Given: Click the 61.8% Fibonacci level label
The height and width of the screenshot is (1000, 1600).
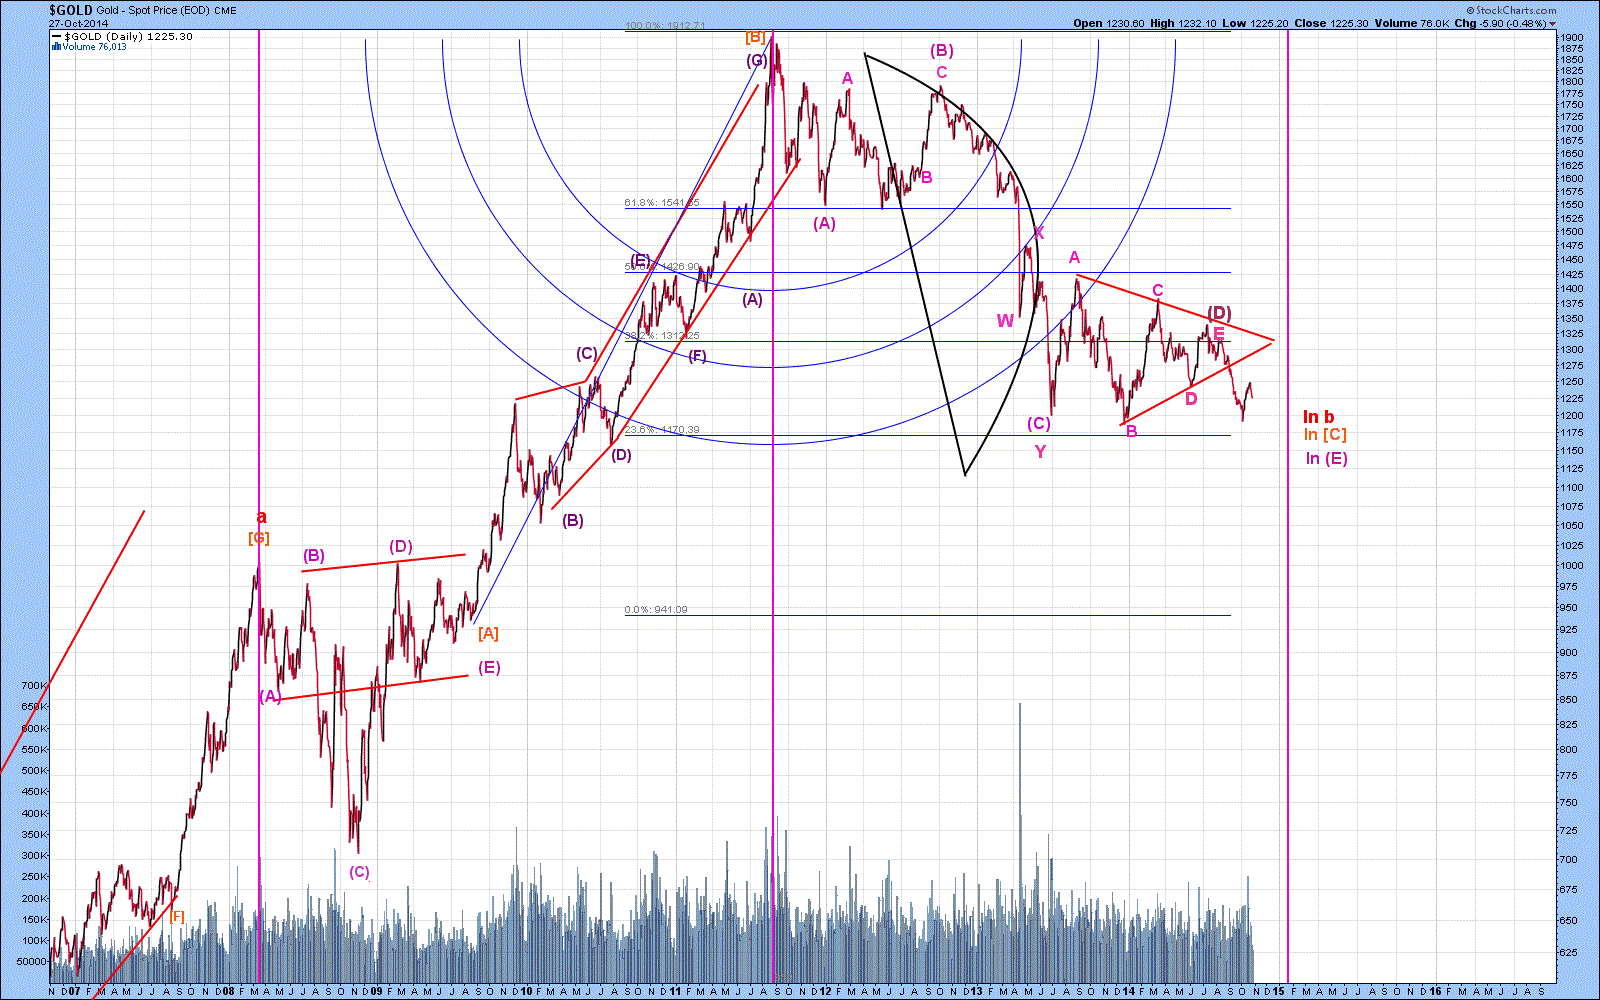Looking at the screenshot, I should coord(661,203).
